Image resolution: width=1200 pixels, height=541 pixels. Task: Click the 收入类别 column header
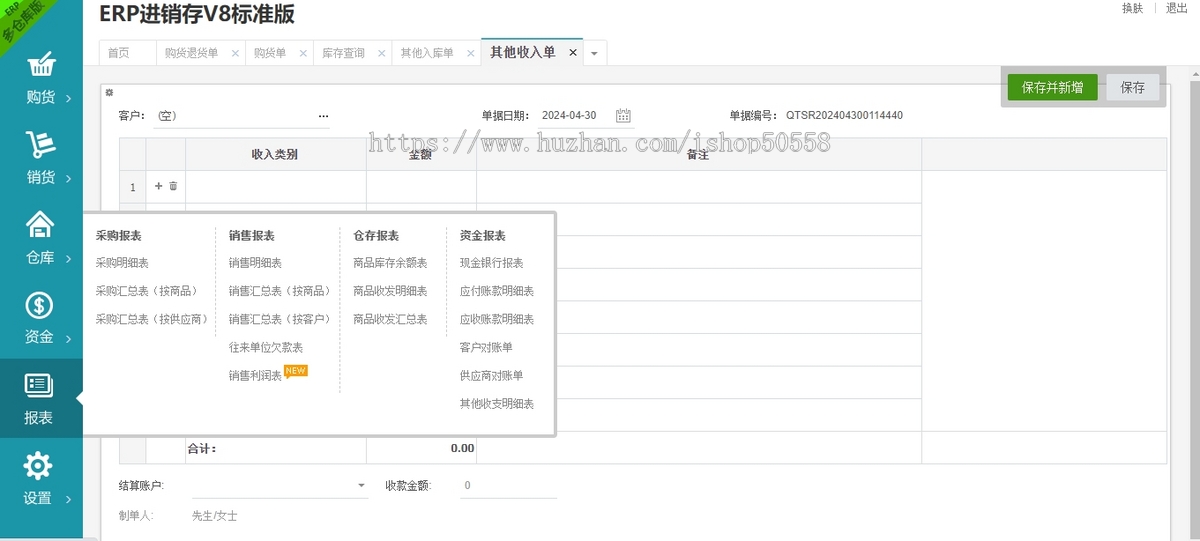click(x=275, y=154)
